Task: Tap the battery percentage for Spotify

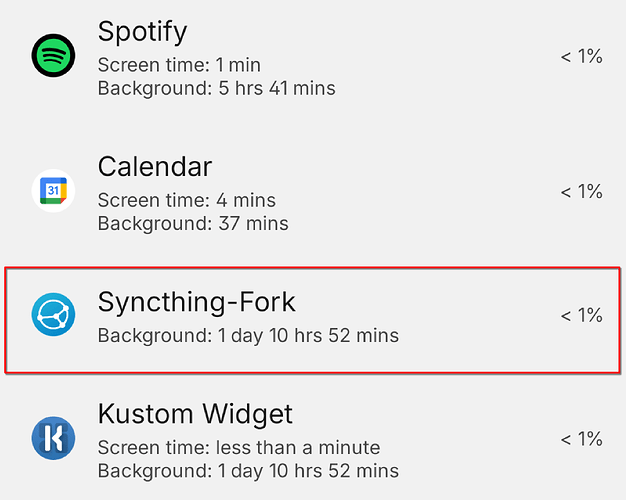Action: 581,57
